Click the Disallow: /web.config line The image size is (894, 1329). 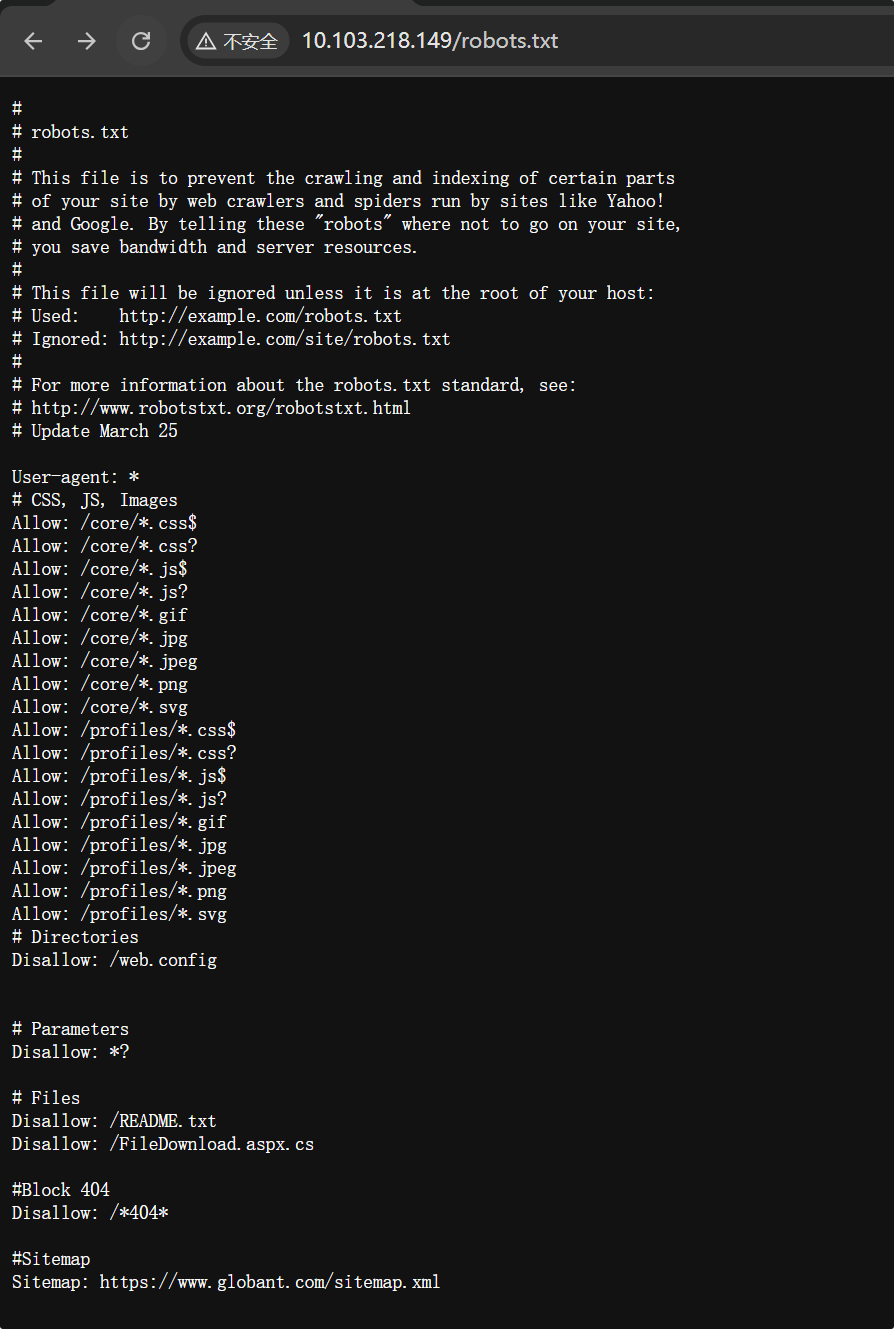(114, 960)
